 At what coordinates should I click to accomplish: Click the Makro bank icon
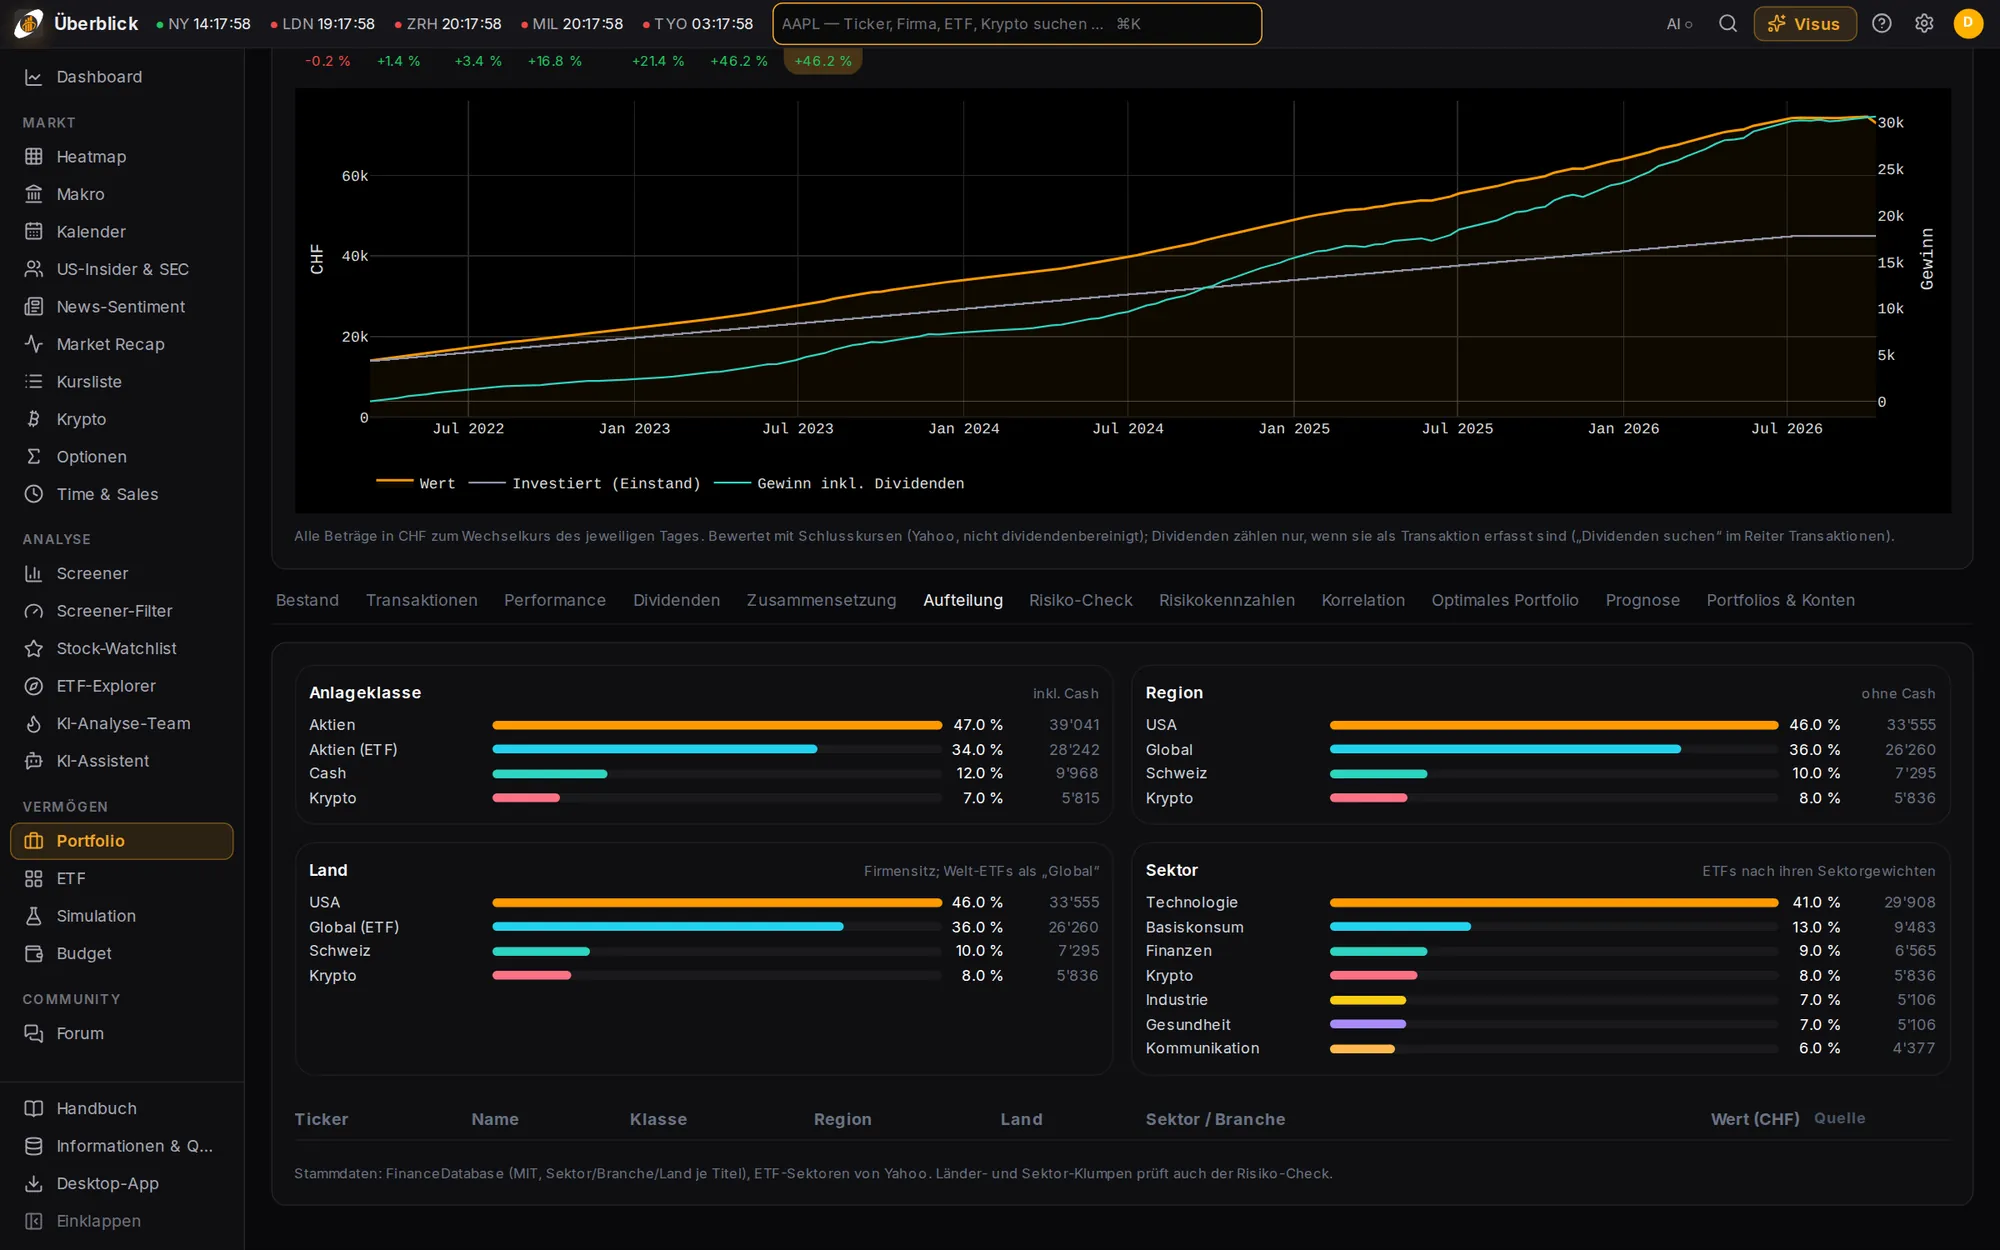(x=34, y=194)
